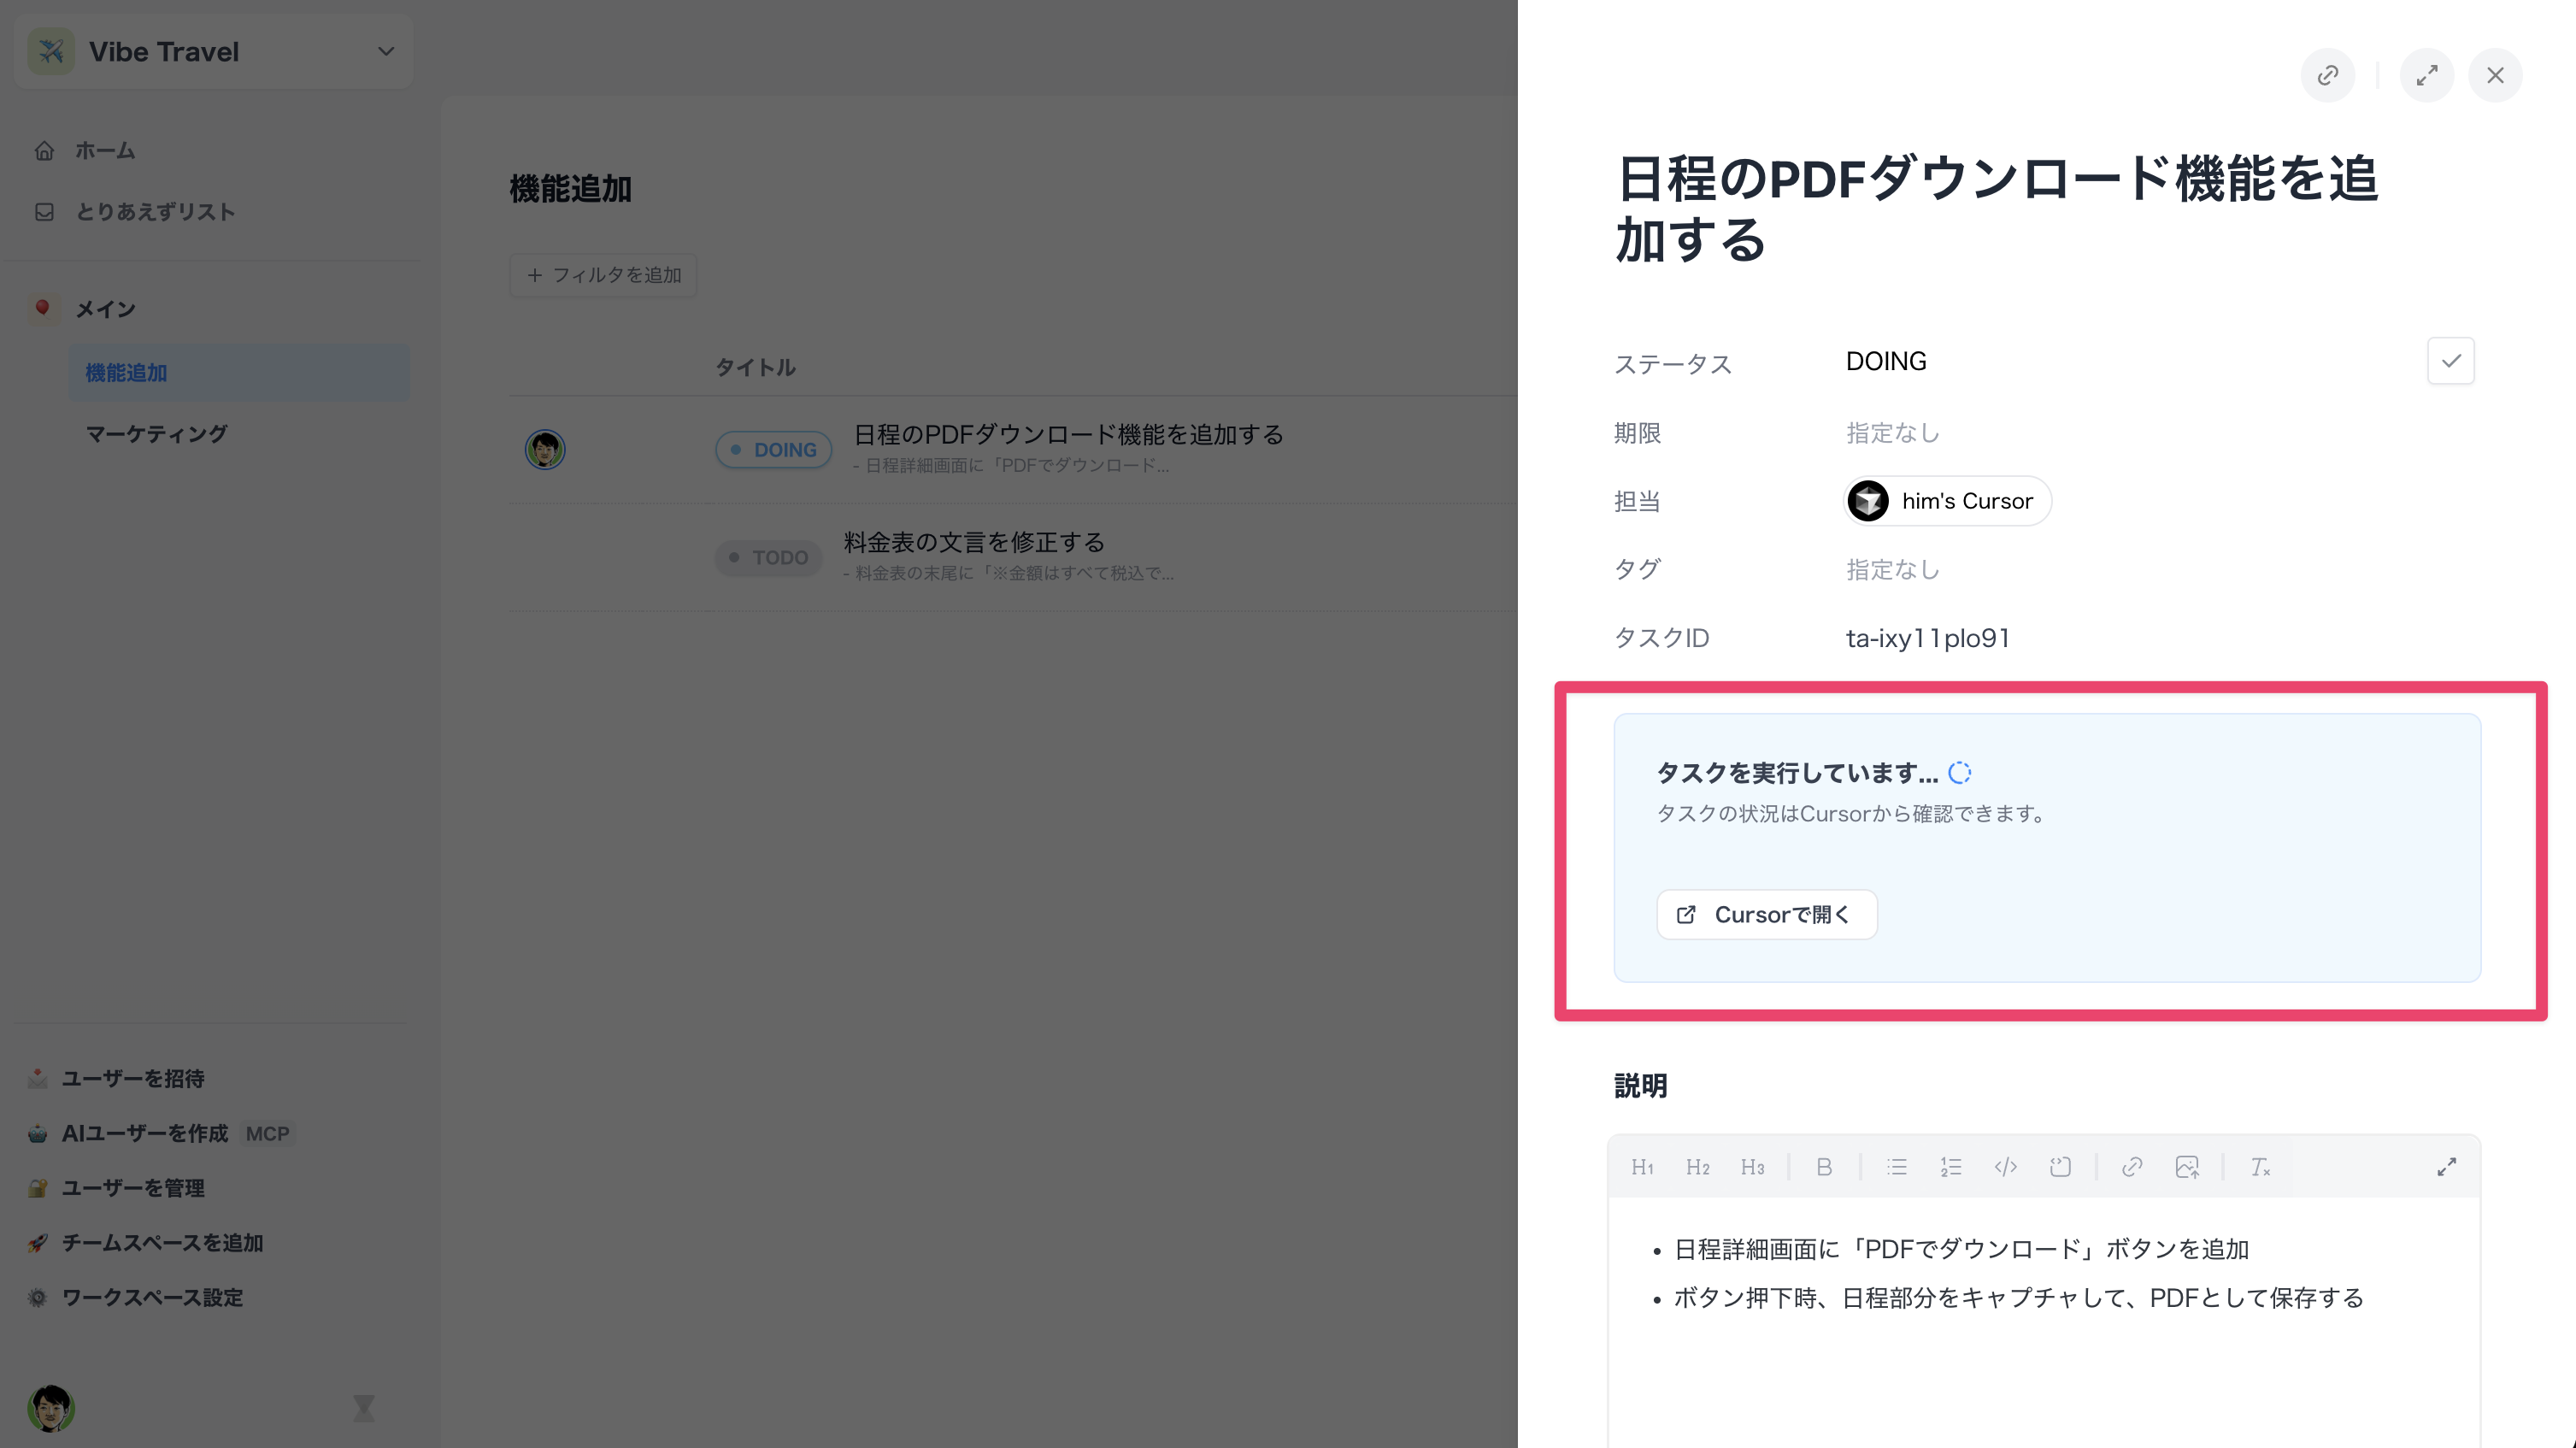Viewport: 2576px width, 1448px height.
Task: Mark task complete with status checkmark
Action: point(2450,361)
